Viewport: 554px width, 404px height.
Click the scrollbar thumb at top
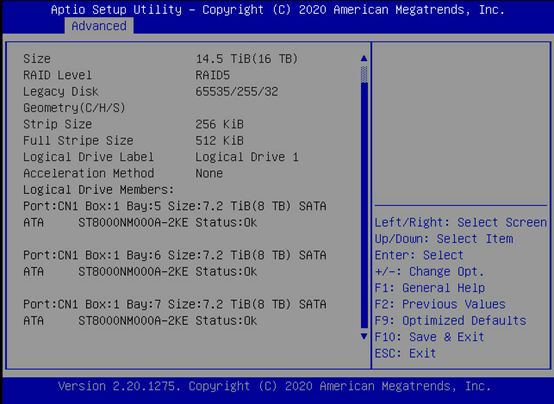tap(364, 74)
